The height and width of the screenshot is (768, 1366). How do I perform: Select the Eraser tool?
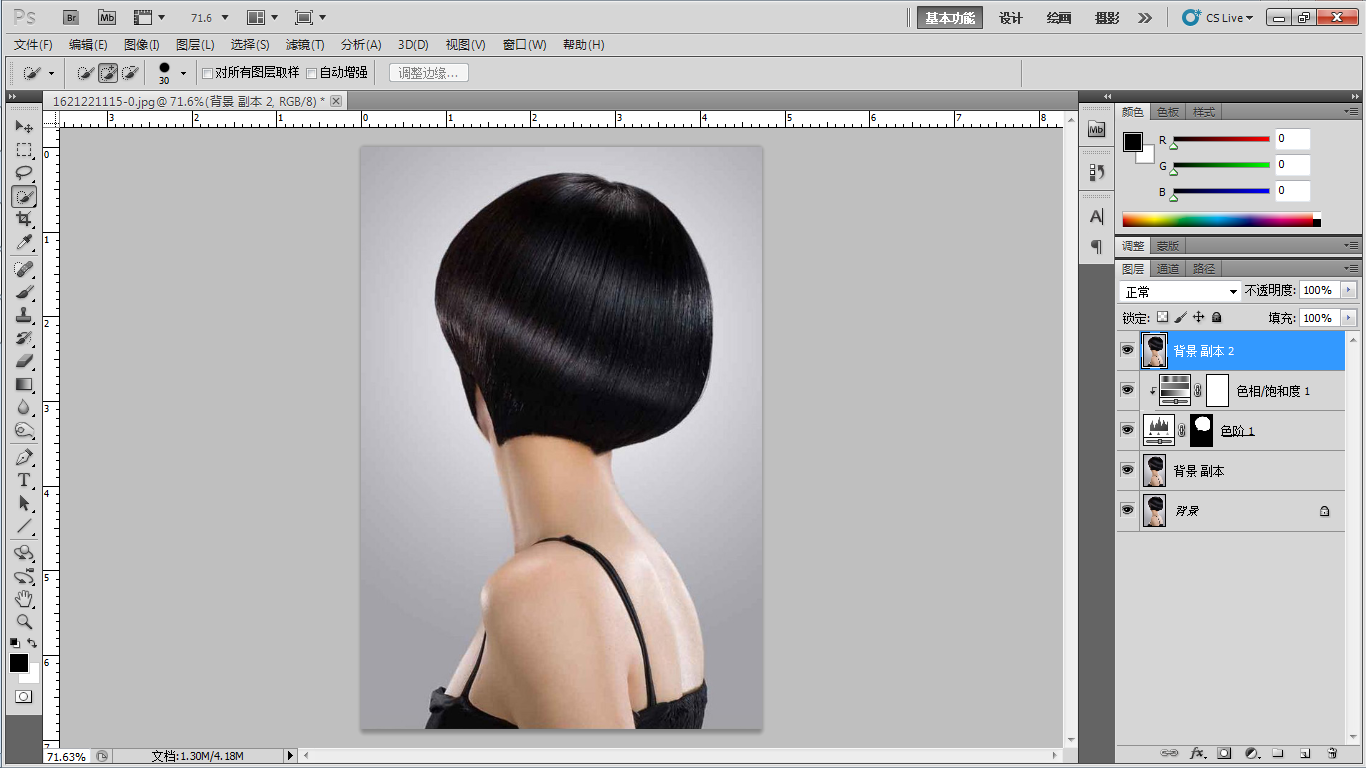click(24, 361)
